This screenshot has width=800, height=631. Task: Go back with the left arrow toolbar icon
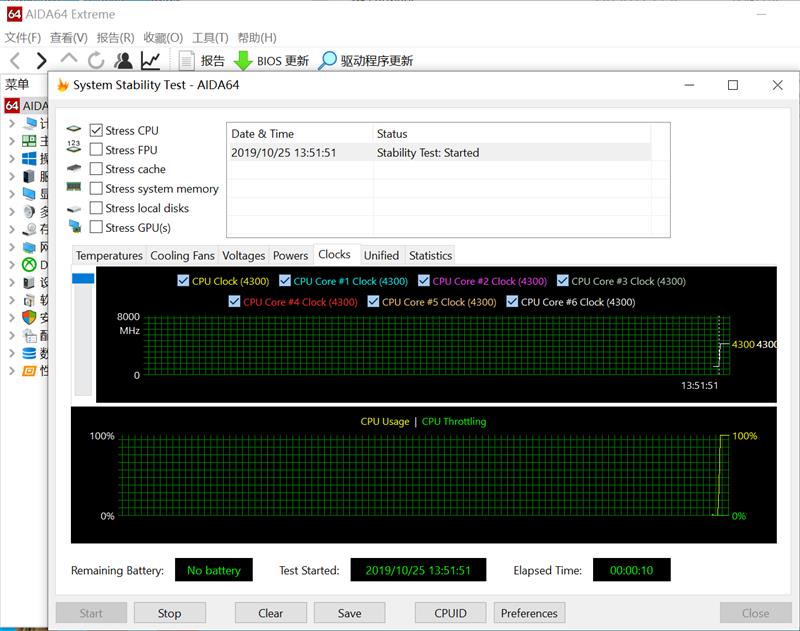(x=15, y=61)
